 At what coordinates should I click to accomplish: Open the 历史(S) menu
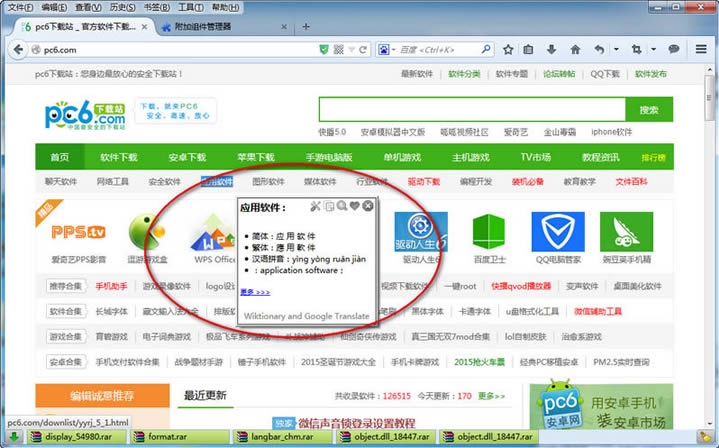(x=122, y=7)
